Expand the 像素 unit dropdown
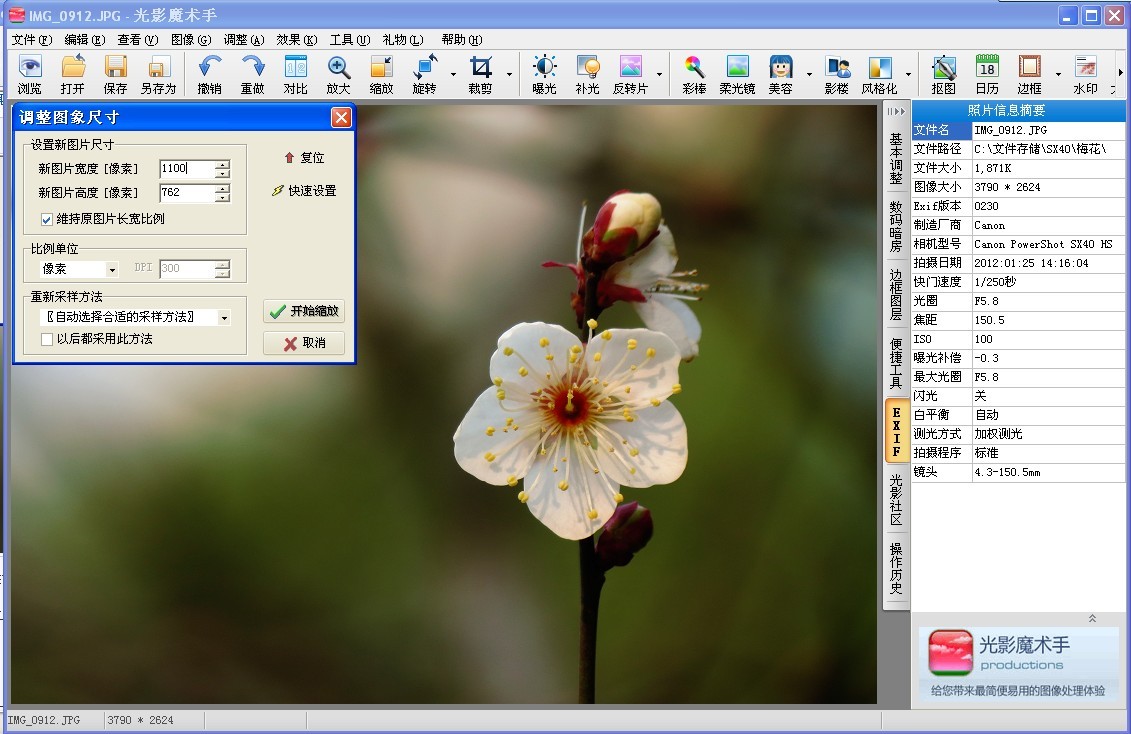Screen dimensions: 1131x734 coord(111,269)
